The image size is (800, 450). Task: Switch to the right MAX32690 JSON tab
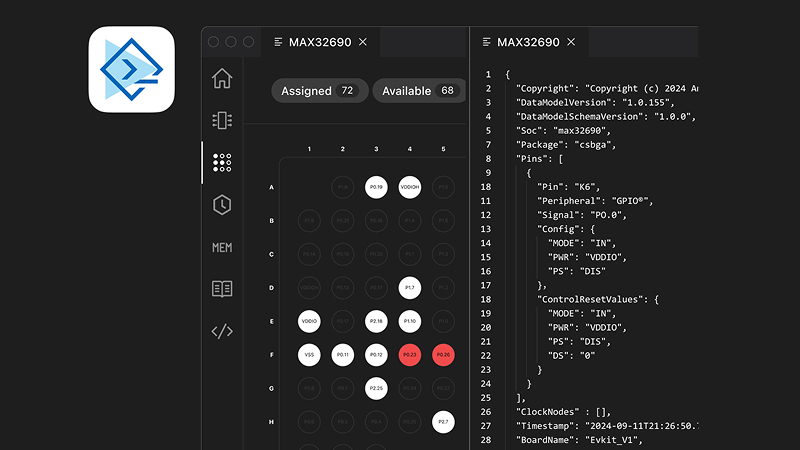[527, 42]
